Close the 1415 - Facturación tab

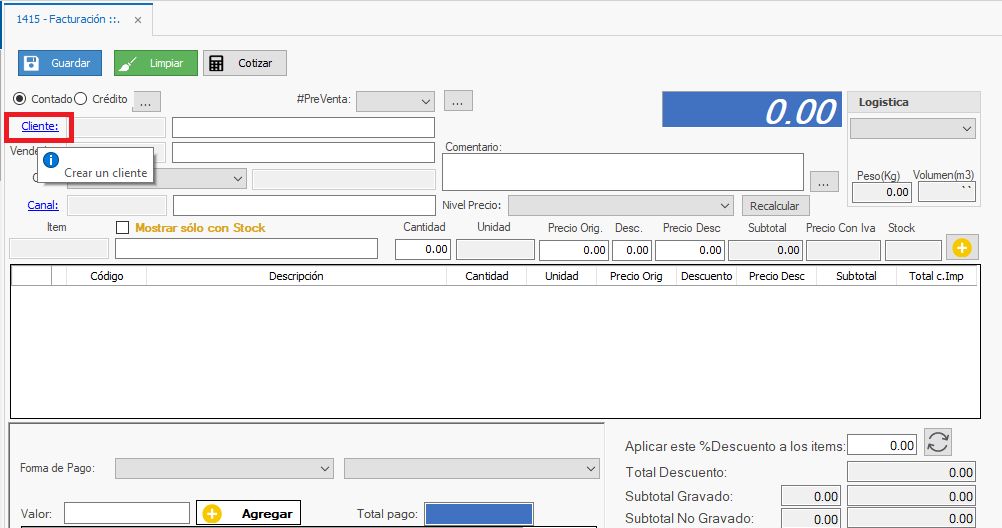[x=137, y=20]
